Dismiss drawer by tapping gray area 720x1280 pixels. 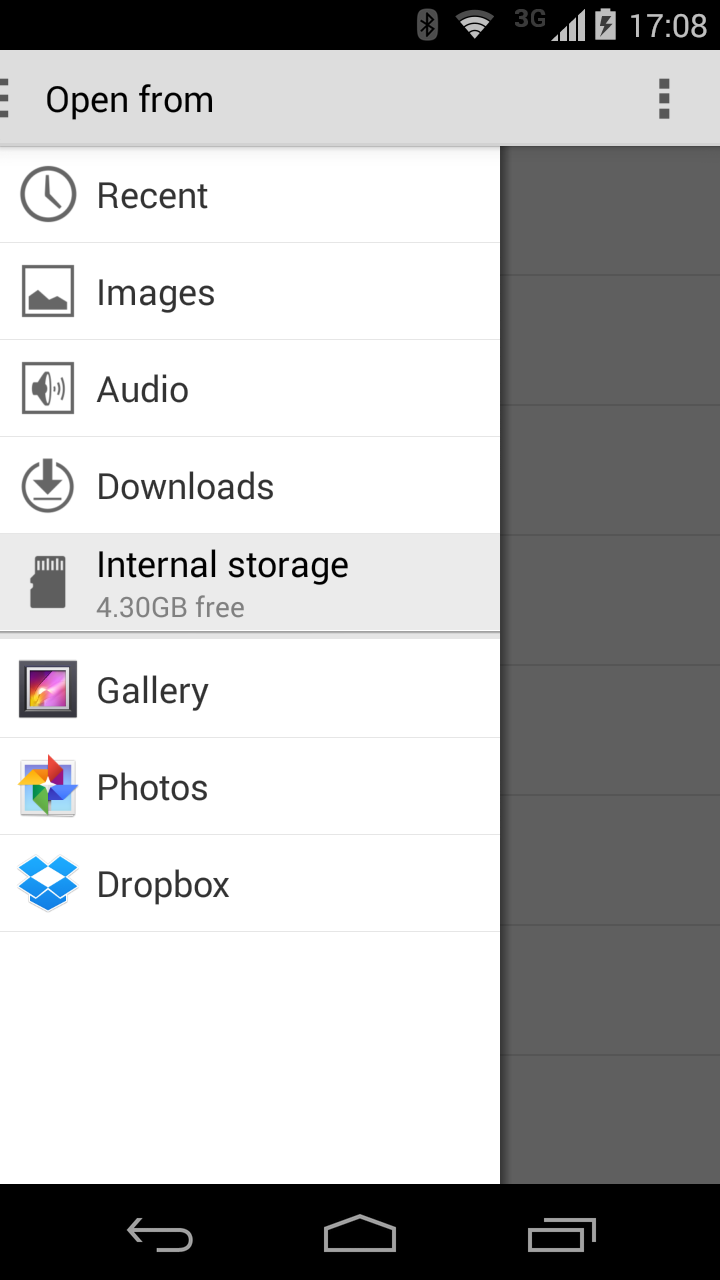[610, 665]
